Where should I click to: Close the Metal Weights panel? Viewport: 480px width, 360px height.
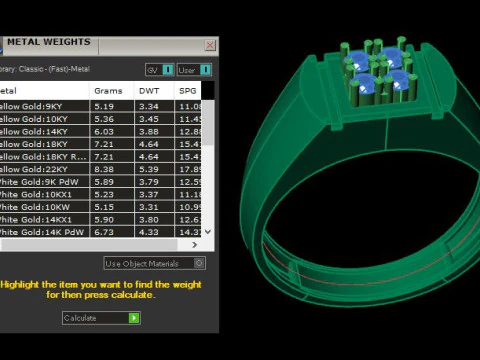pos(210,45)
